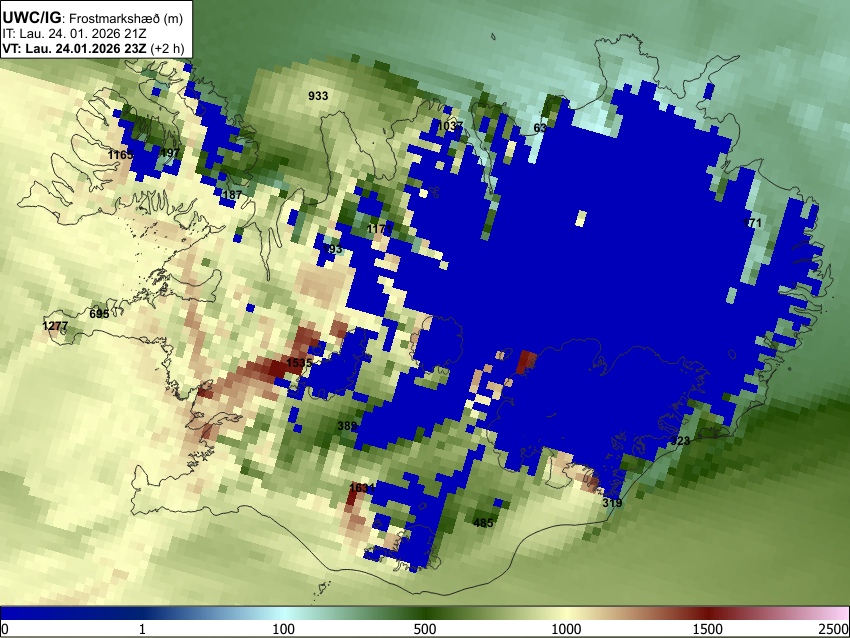The height and width of the screenshot is (638, 850).
Task: Click the 1000 tick on the color scale
Action: (x=566, y=629)
